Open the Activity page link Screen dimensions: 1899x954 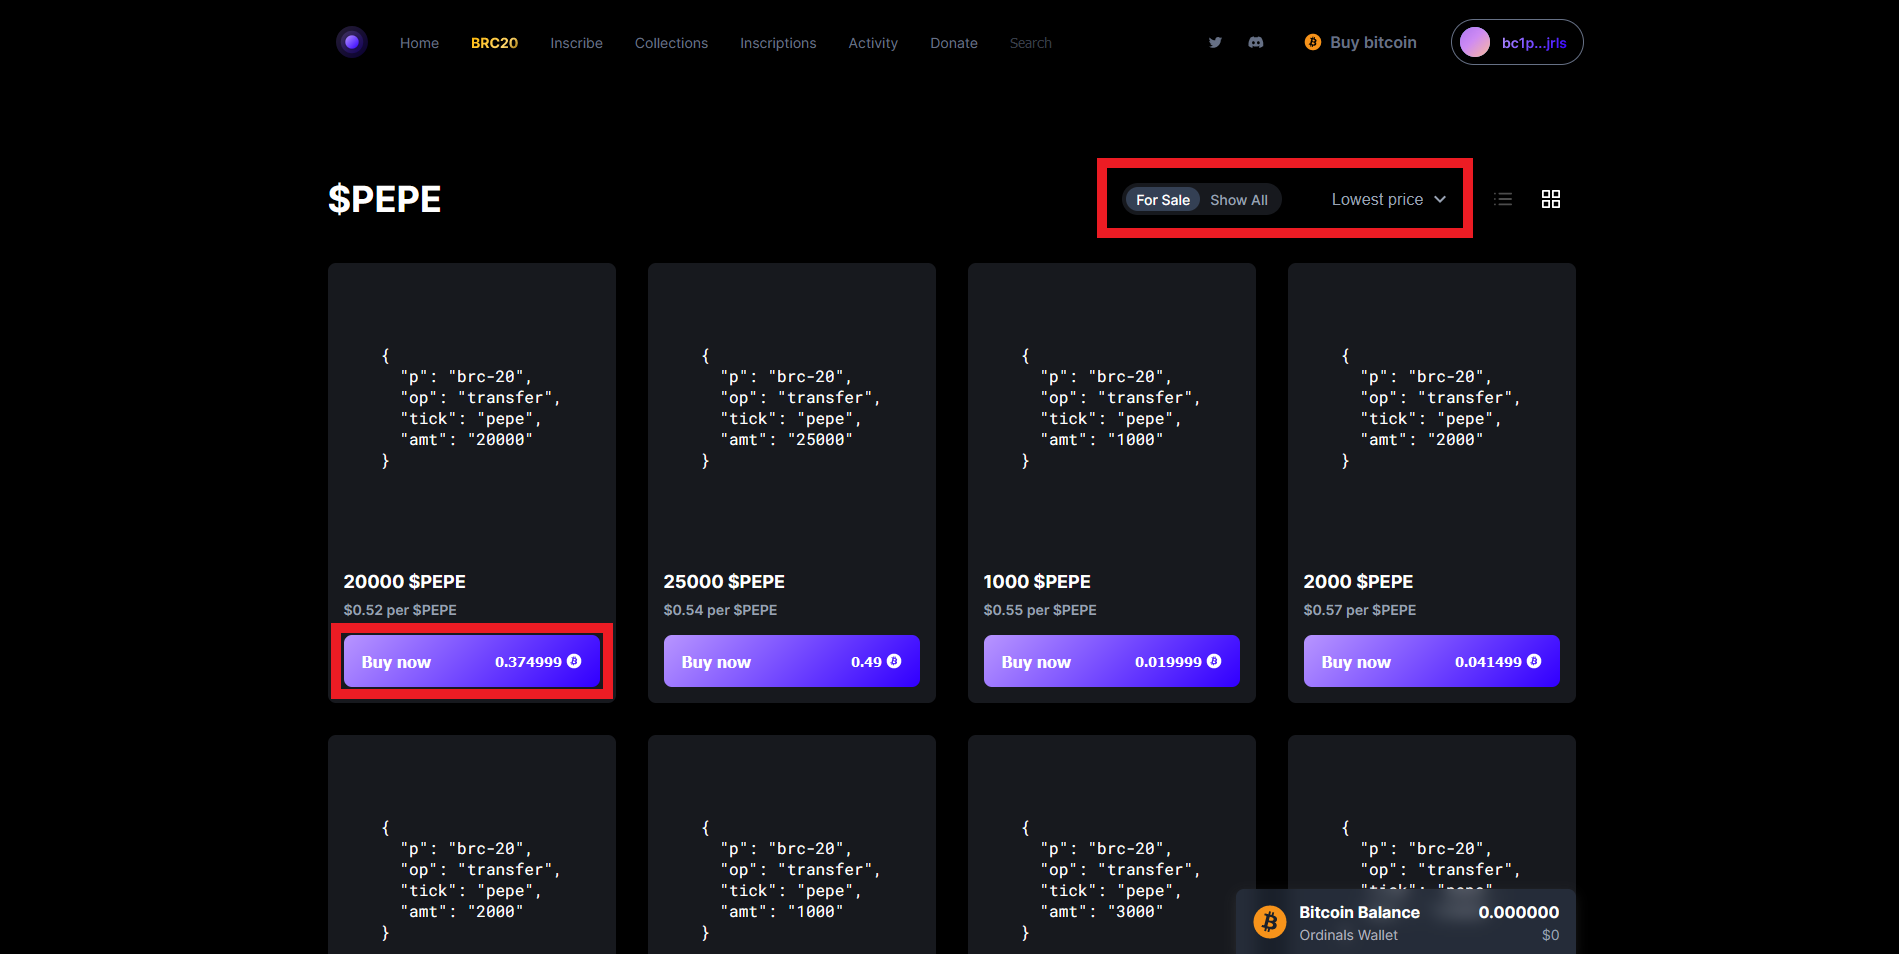click(x=873, y=43)
